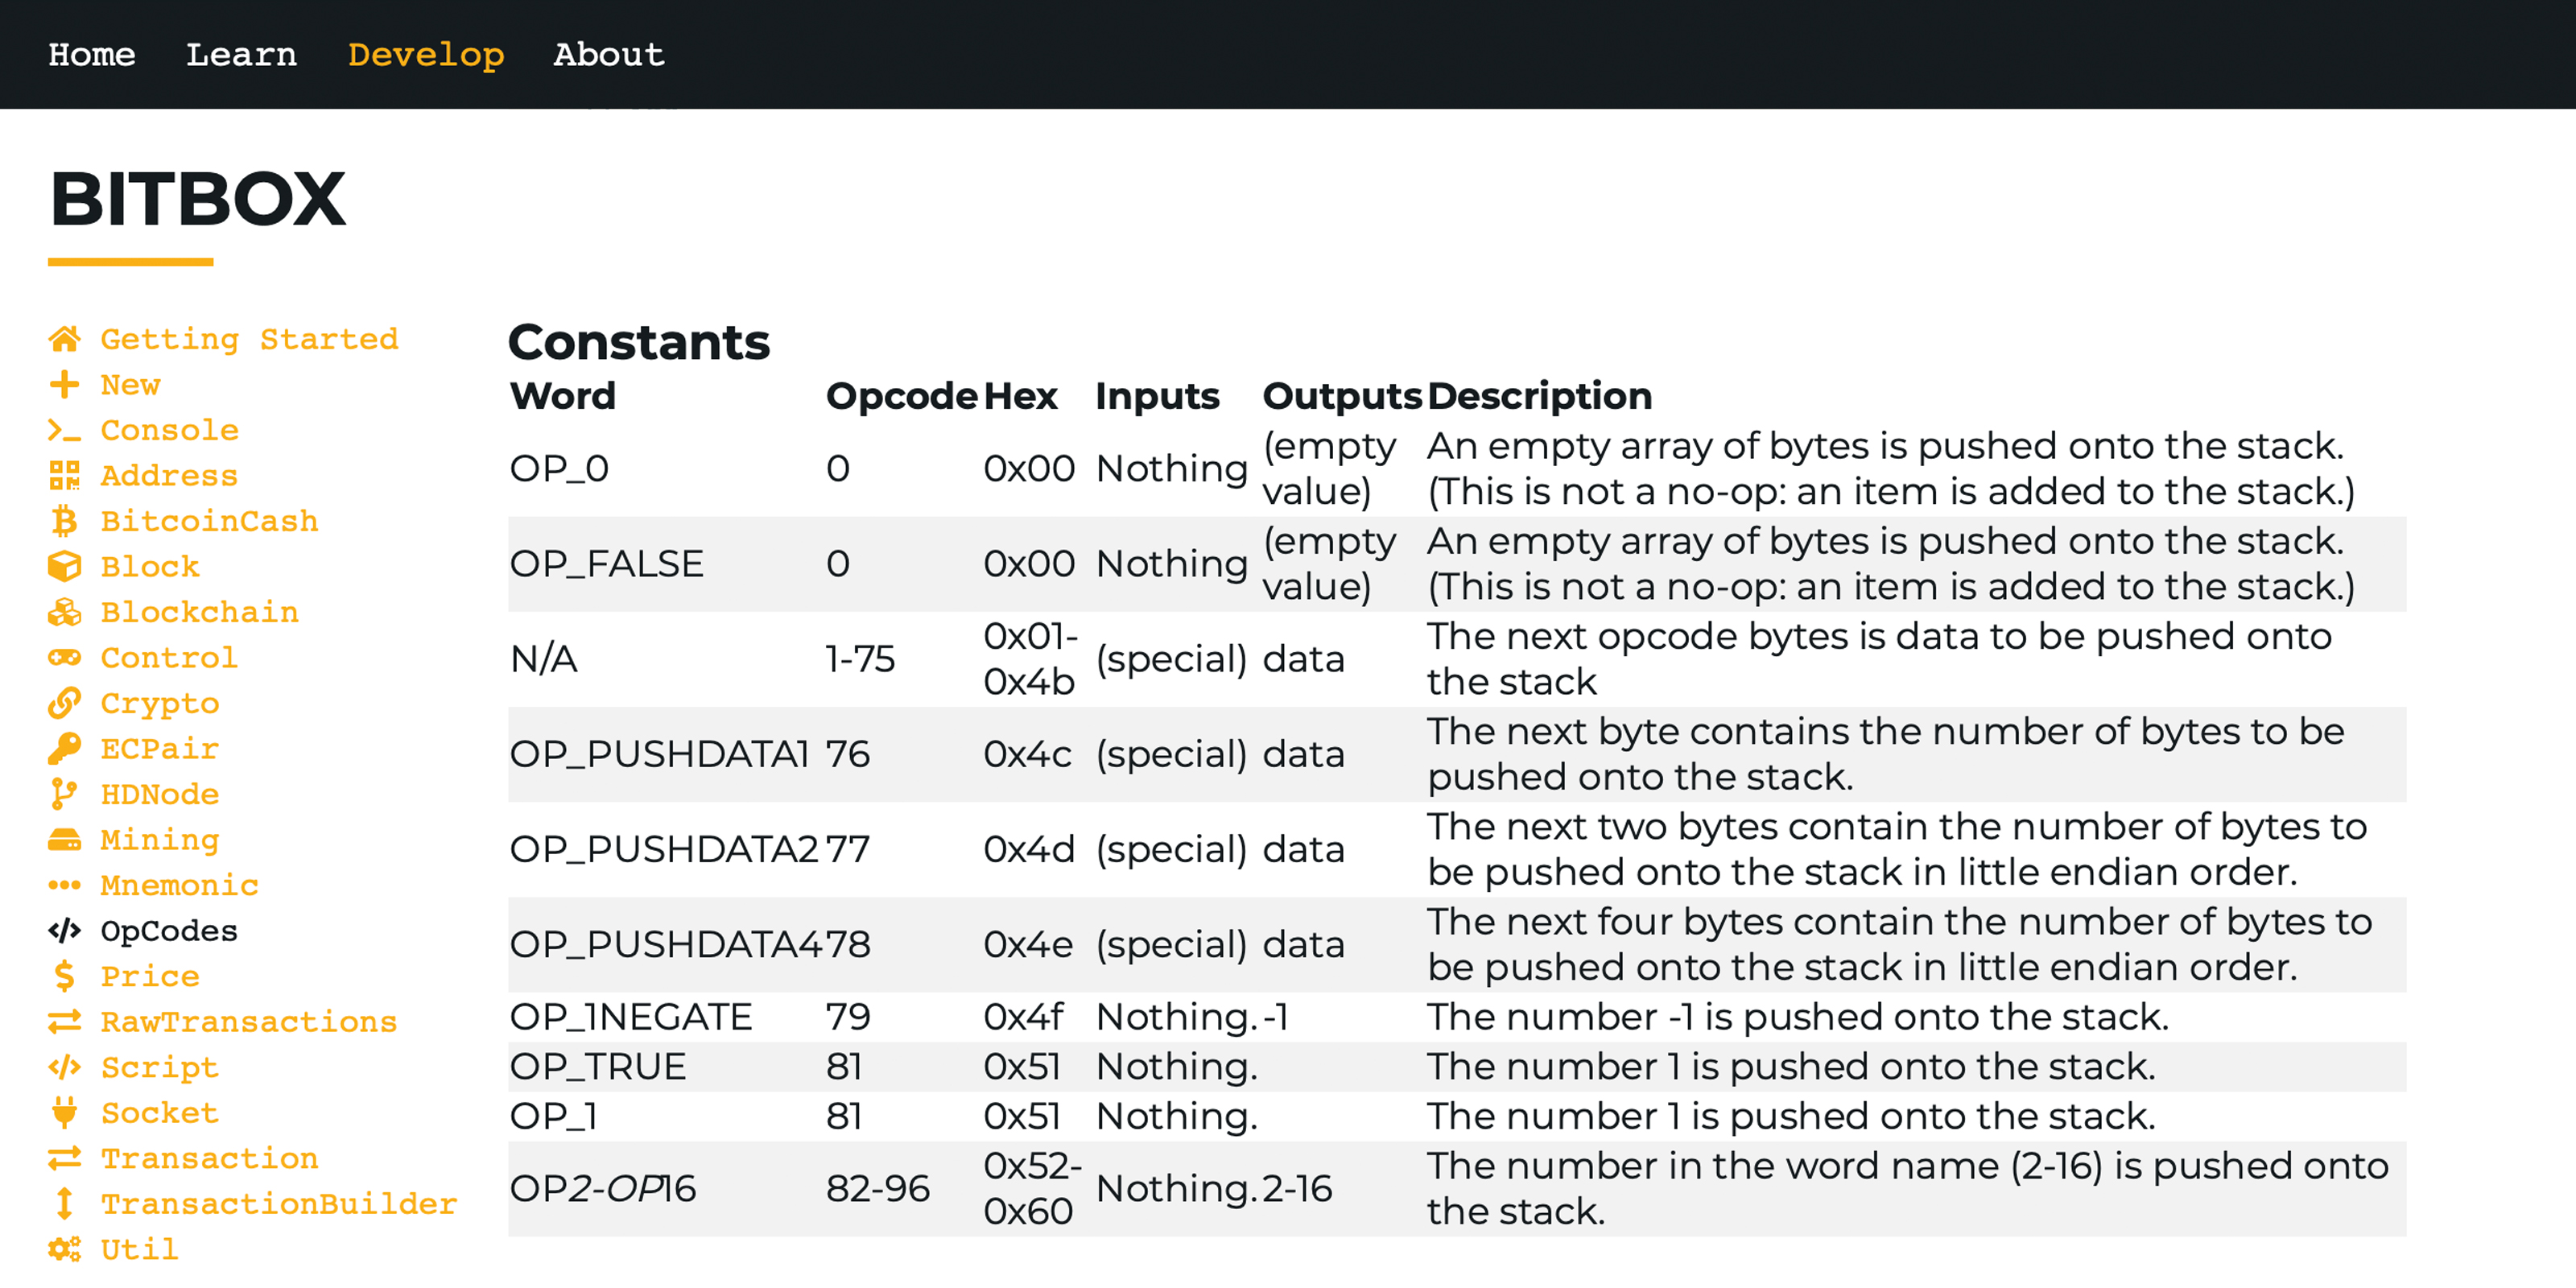This screenshot has height=1288, width=2576.
Task: Click the Blockchain stacked cubes icon
Action: (64, 612)
